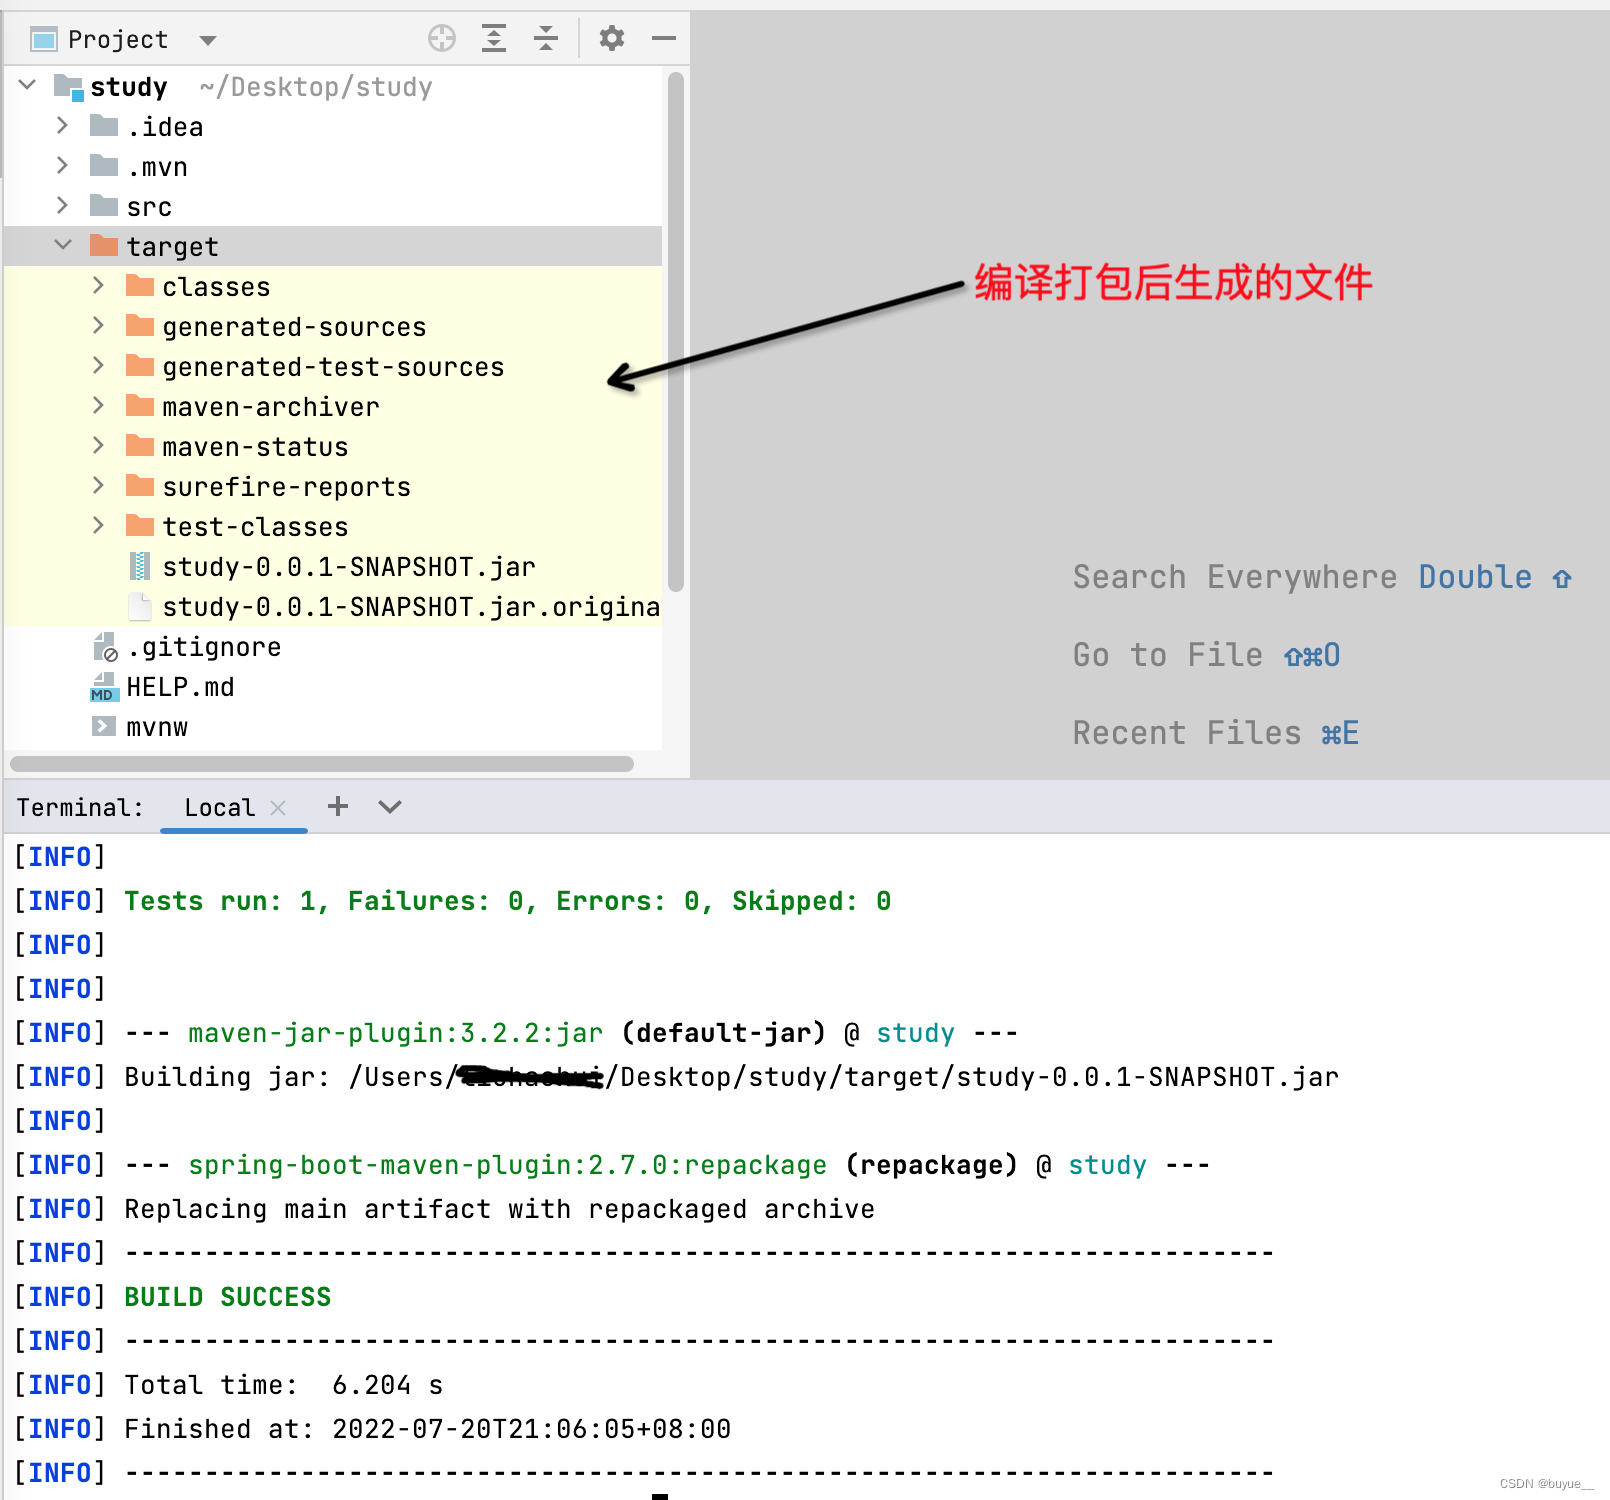Open terminal tabs dropdown chevron
1610x1500 pixels.
click(x=390, y=807)
